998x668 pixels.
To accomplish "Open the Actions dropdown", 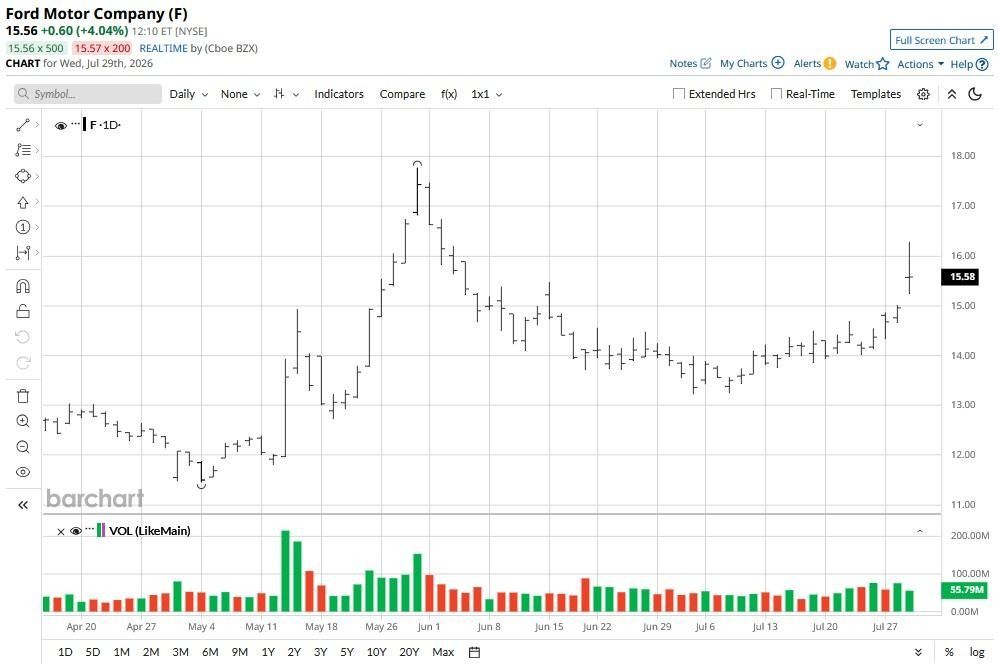I will click(x=920, y=64).
